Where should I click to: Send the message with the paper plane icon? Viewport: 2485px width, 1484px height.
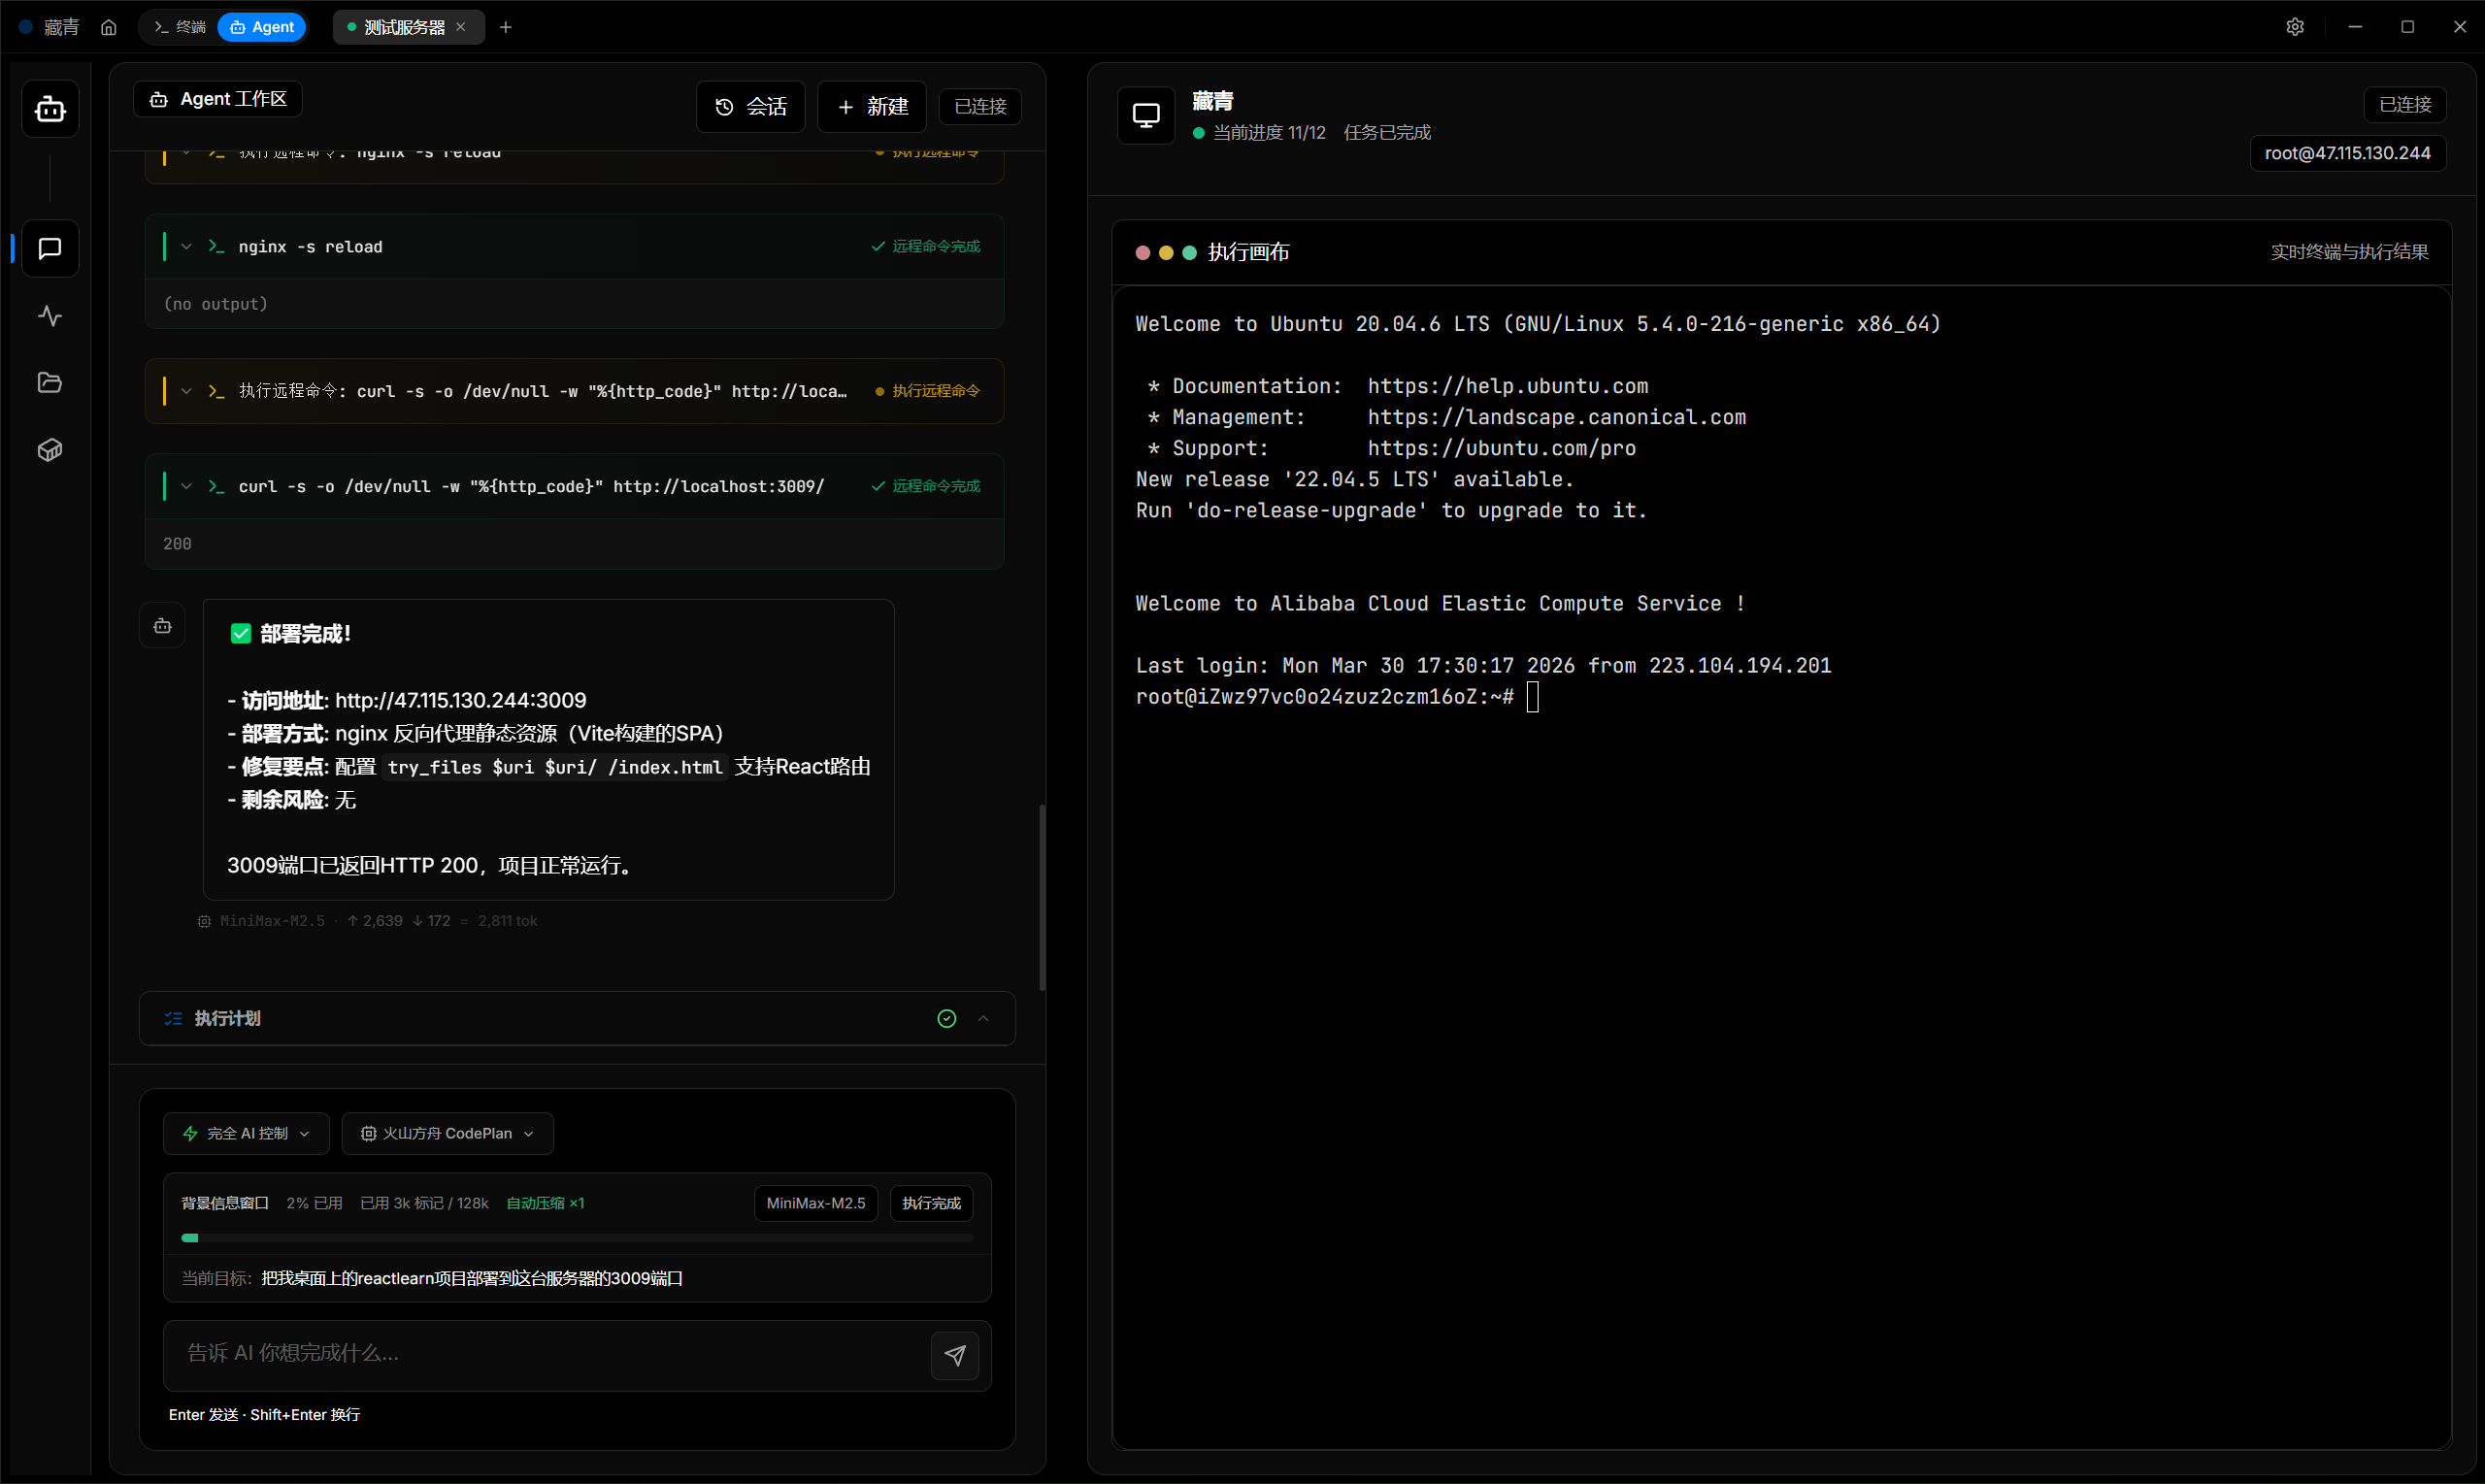pyautogui.click(x=955, y=1355)
